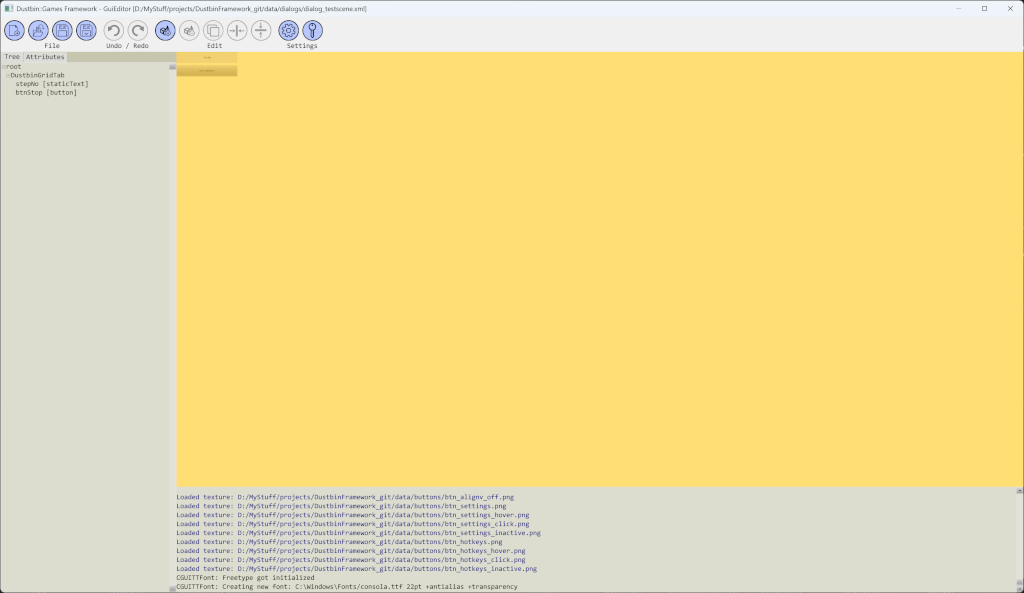Screen dimensions: 1024x593
Task: Click the New file toolbar icon
Action: tap(14, 31)
